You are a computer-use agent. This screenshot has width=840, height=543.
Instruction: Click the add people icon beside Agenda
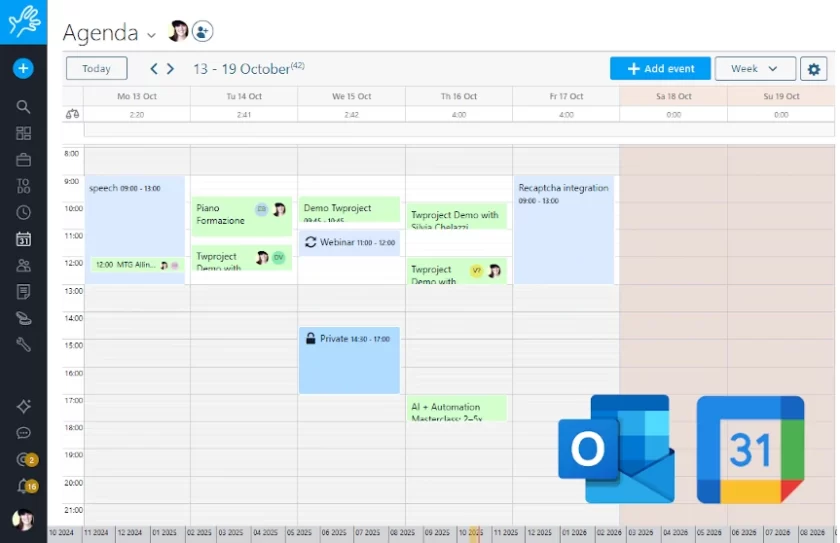click(x=203, y=32)
